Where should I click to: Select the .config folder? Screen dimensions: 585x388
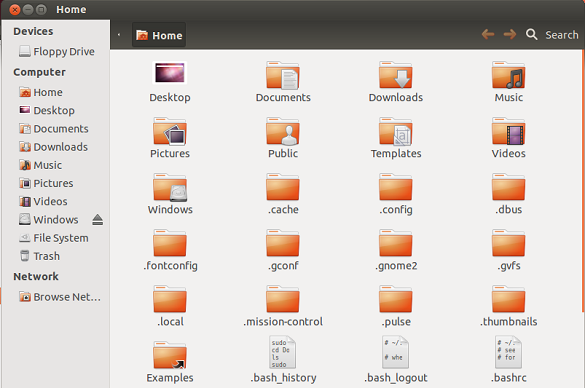(x=396, y=187)
